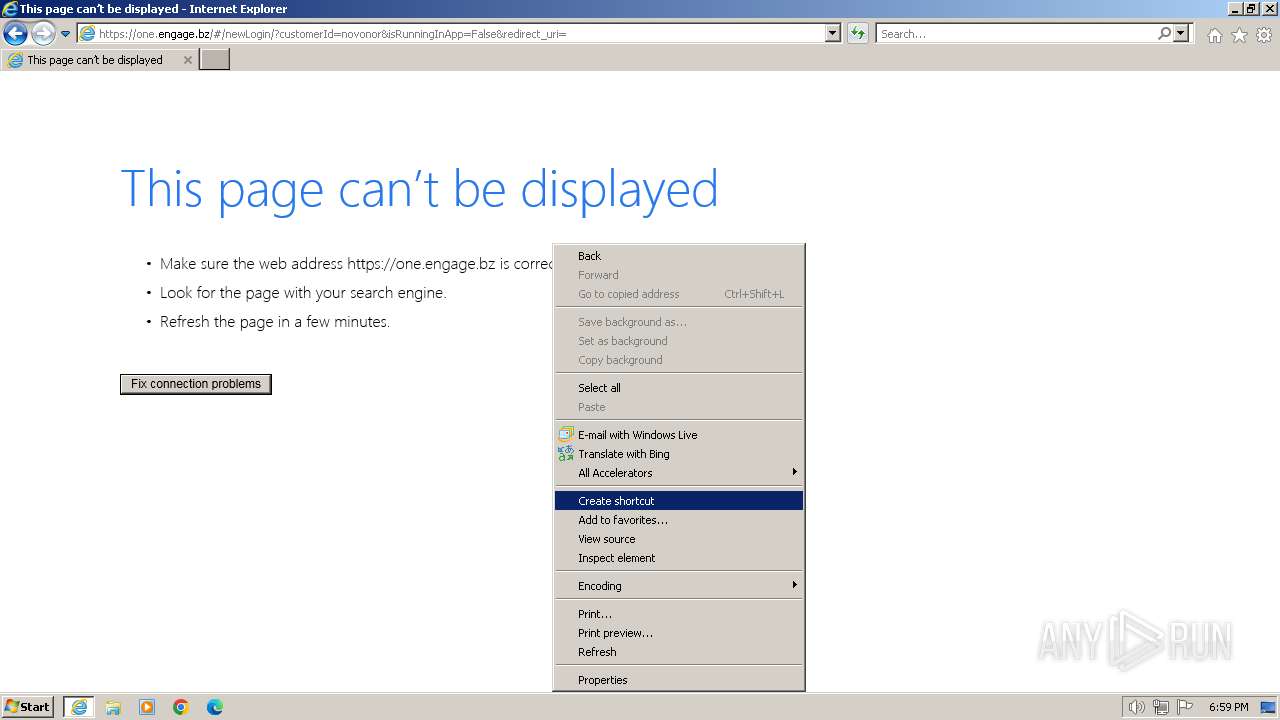1280x720 pixels.
Task: Click into the Search box
Action: (x=1016, y=33)
